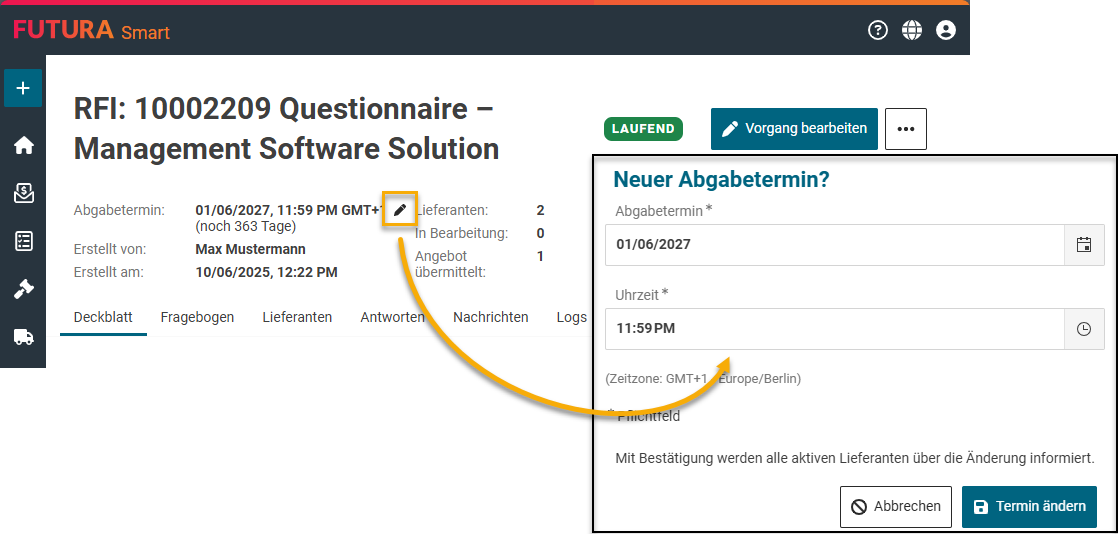Open the help question mark icon
1118x534 pixels.
click(x=878, y=30)
